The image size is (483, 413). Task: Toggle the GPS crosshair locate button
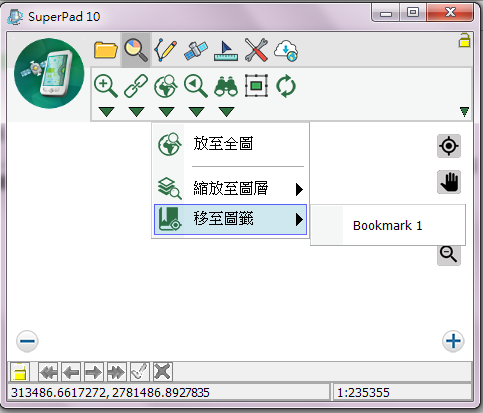(x=449, y=146)
